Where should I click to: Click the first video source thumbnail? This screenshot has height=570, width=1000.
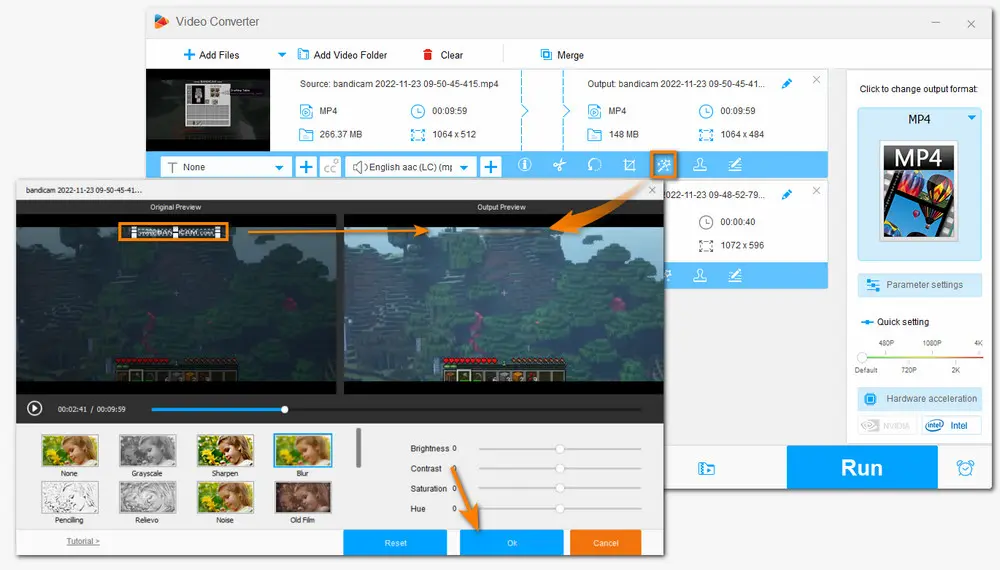pyautogui.click(x=208, y=110)
